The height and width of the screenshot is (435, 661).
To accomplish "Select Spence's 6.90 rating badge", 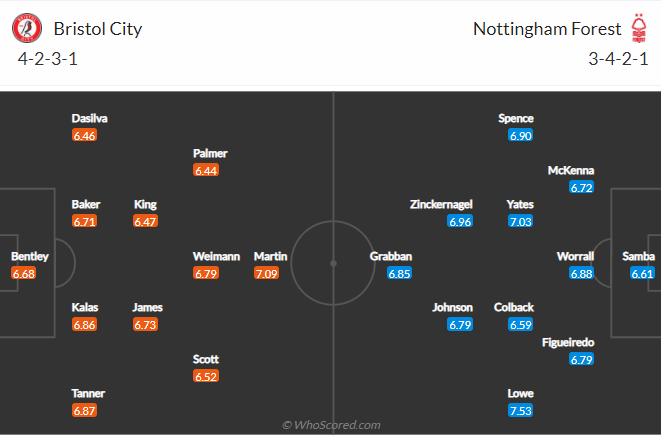I will (x=521, y=135).
